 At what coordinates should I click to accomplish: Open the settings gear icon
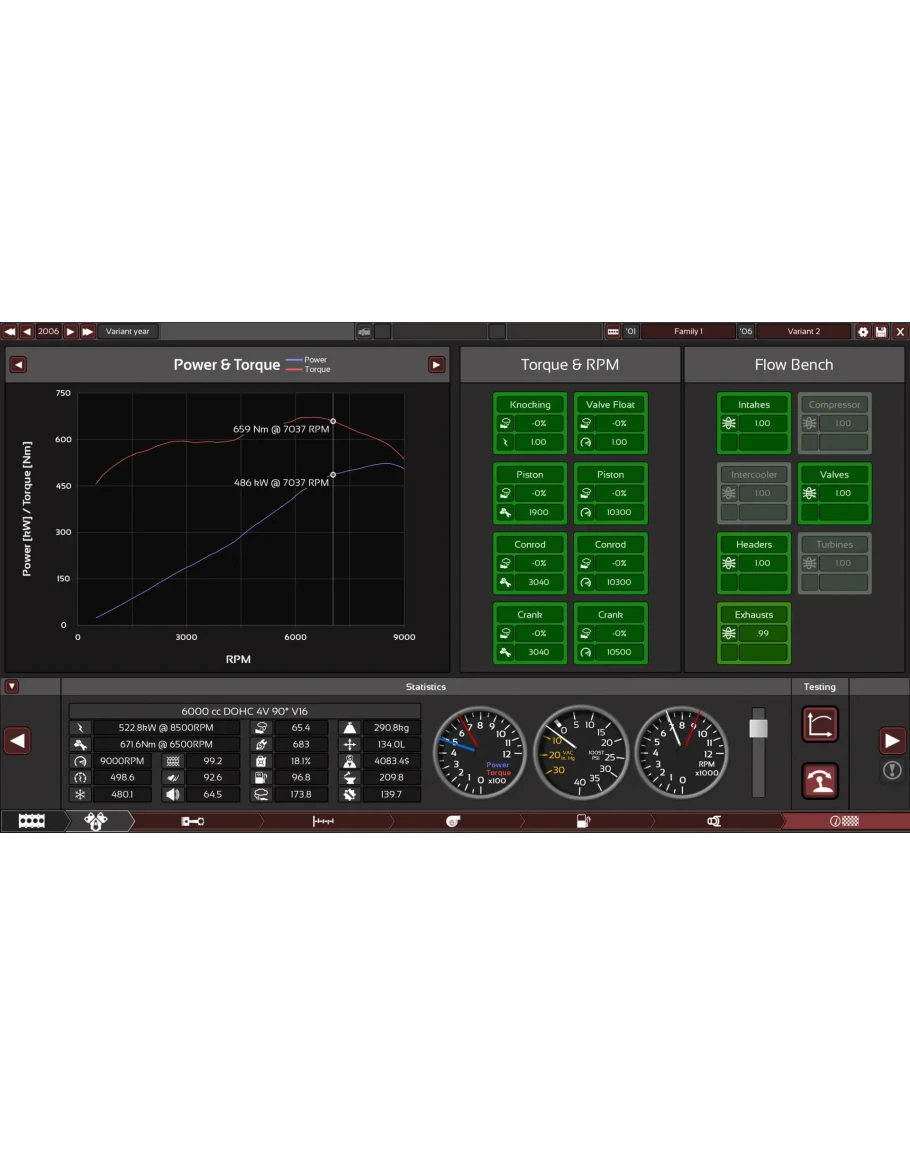[863, 331]
